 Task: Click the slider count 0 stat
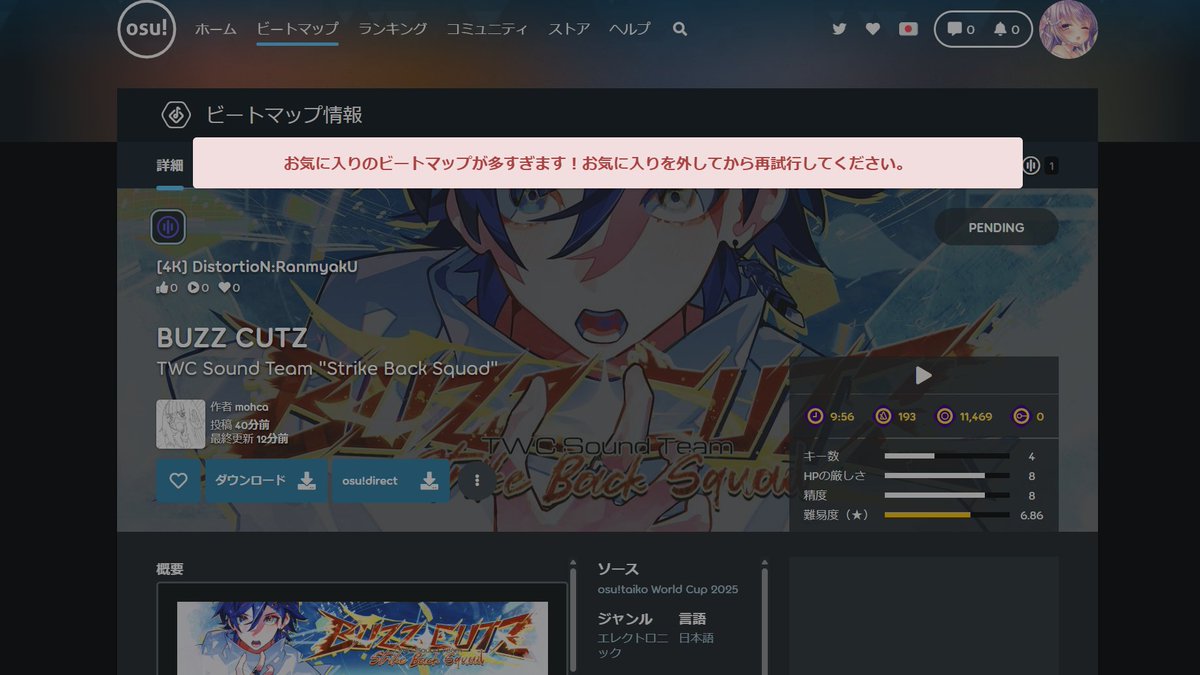1028,416
